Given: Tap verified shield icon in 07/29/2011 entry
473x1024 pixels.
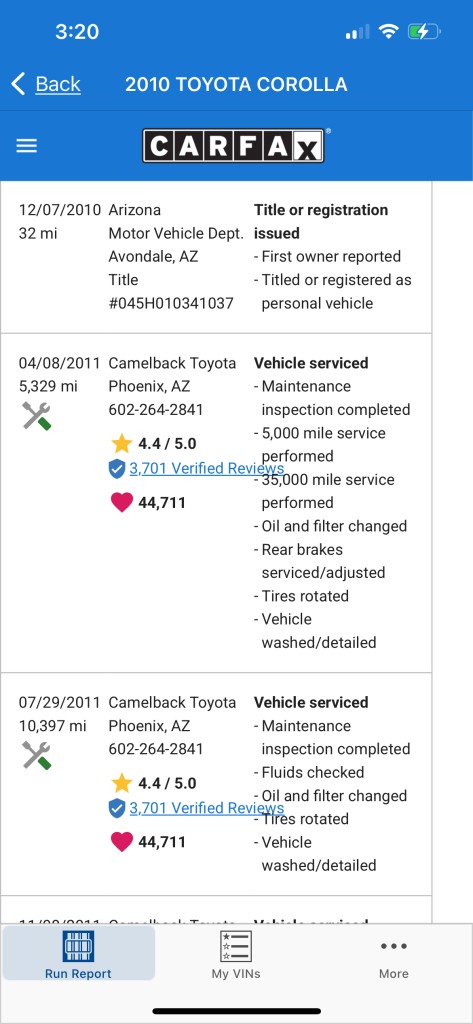Looking at the screenshot, I should (117, 808).
